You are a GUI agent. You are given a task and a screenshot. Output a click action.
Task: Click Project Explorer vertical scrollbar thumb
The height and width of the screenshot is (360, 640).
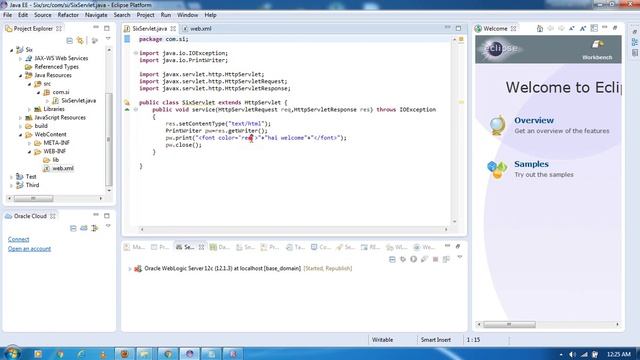(109, 139)
